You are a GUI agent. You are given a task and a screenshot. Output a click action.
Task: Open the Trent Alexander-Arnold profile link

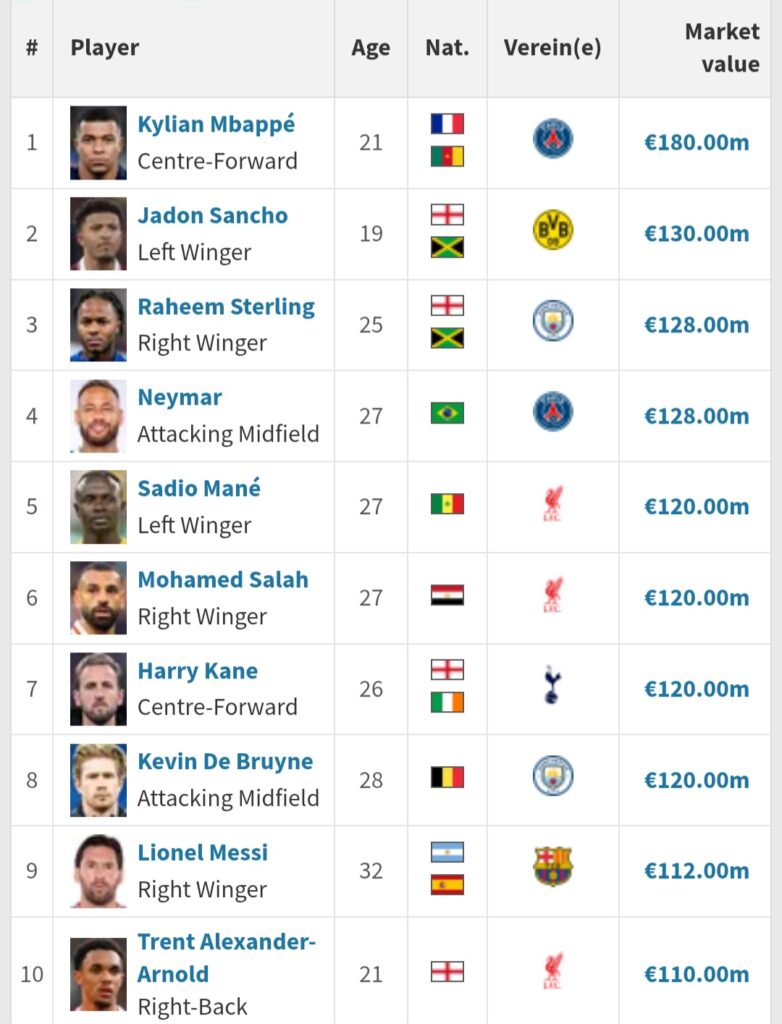tap(226, 957)
